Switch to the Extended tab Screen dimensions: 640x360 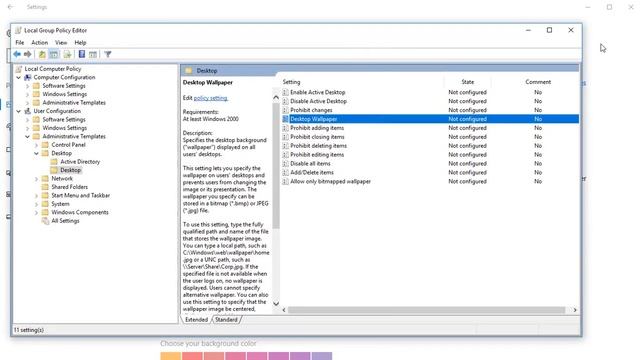point(196,320)
